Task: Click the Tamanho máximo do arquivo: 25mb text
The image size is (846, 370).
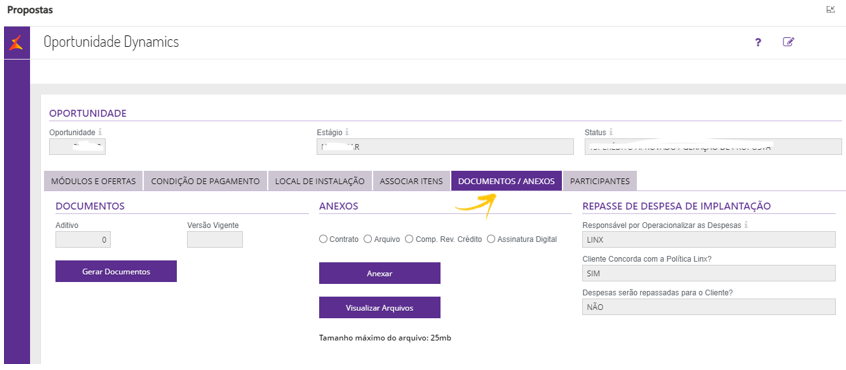Action: 384,339
